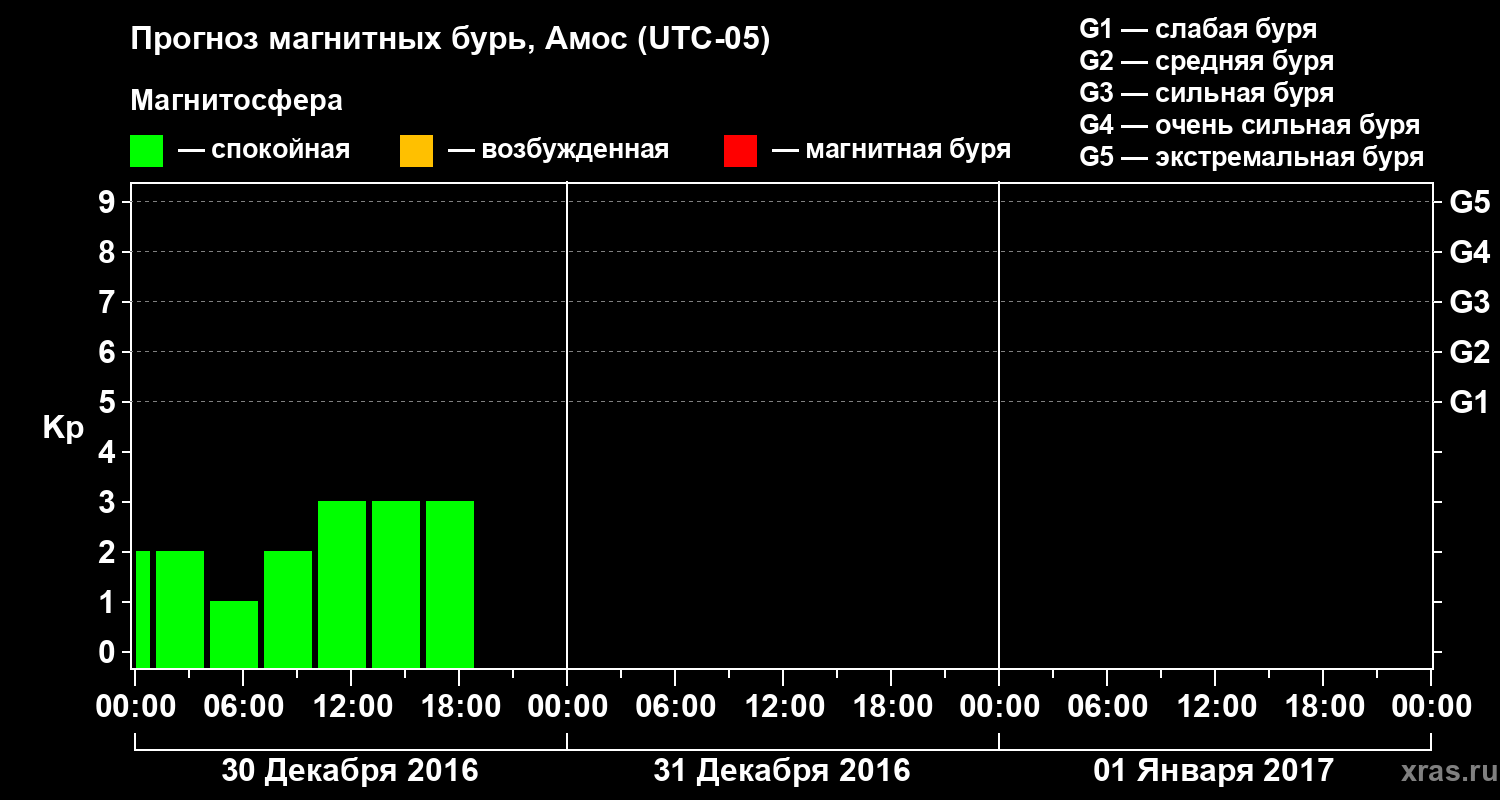Click the last green bar near 18:00
The width and height of the screenshot is (1500, 800).
[450, 584]
